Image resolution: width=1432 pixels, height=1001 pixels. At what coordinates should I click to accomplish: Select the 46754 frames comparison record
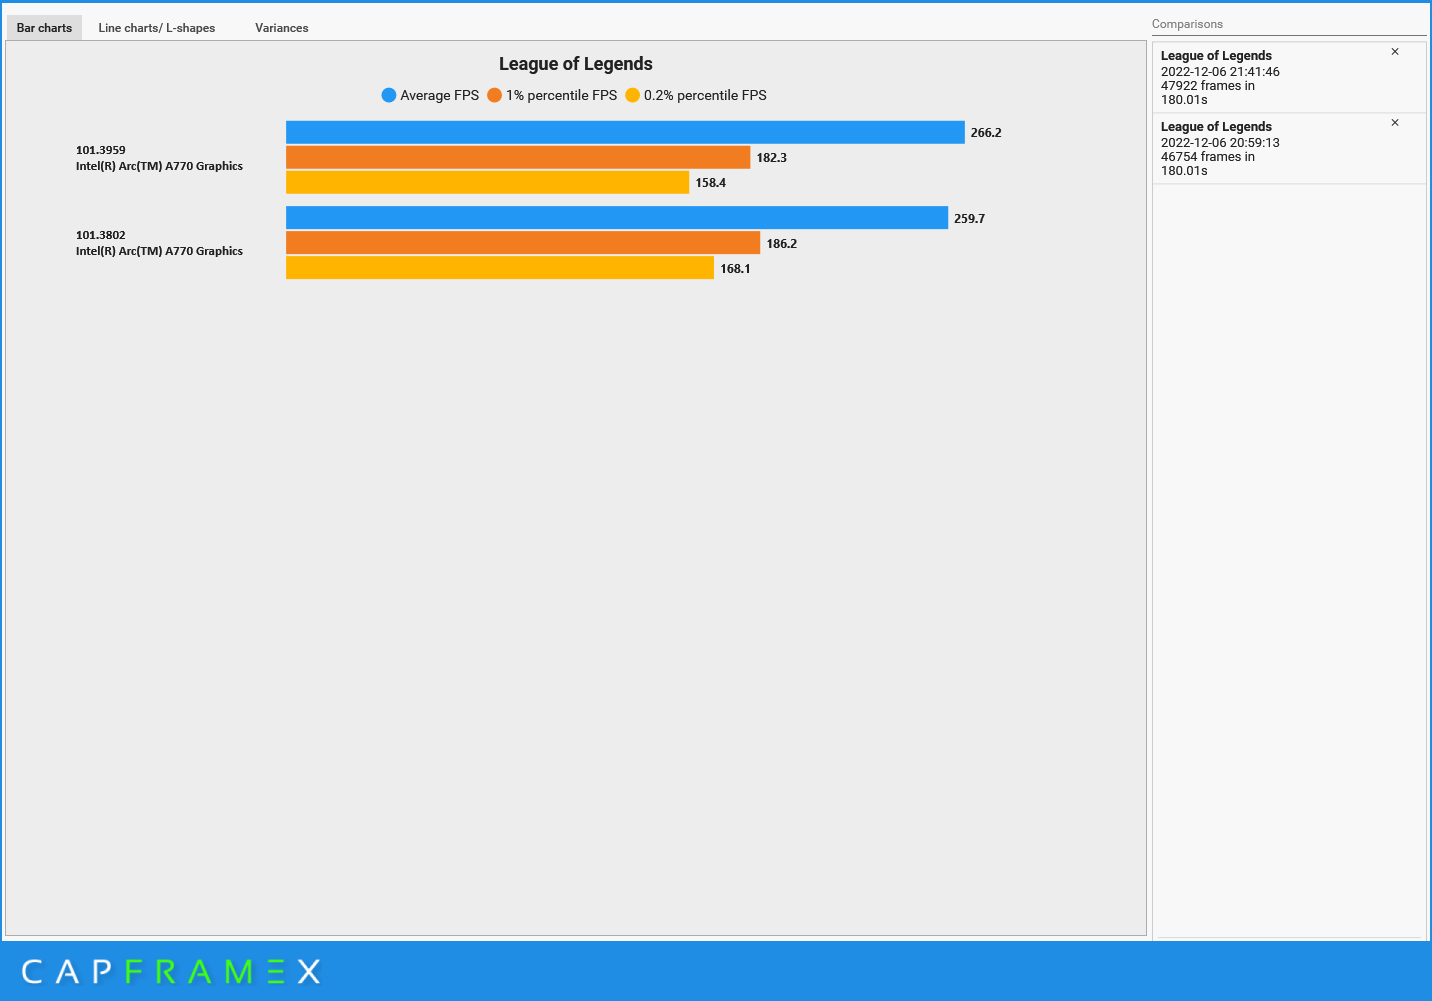pos(1289,149)
